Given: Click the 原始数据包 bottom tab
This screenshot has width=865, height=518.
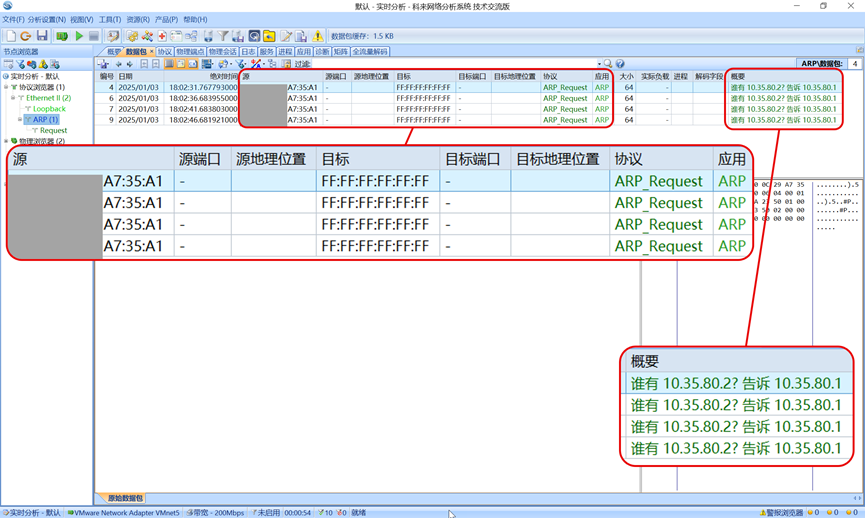Looking at the screenshot, I should (x=125, y=498).
